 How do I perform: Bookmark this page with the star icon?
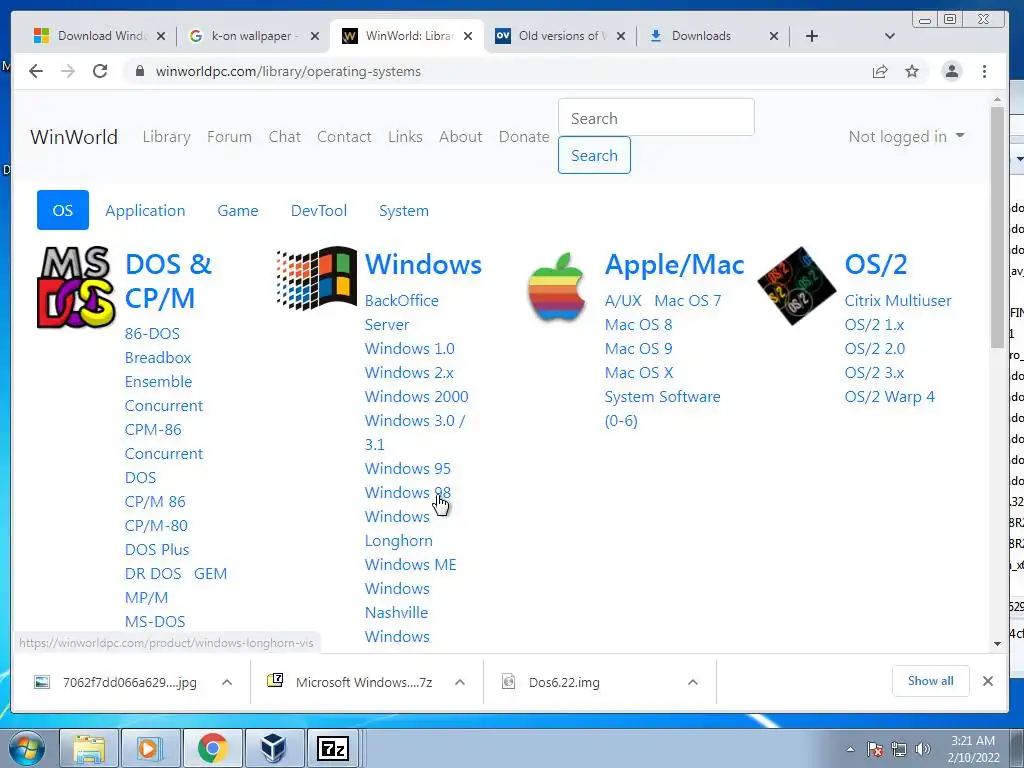912,71
